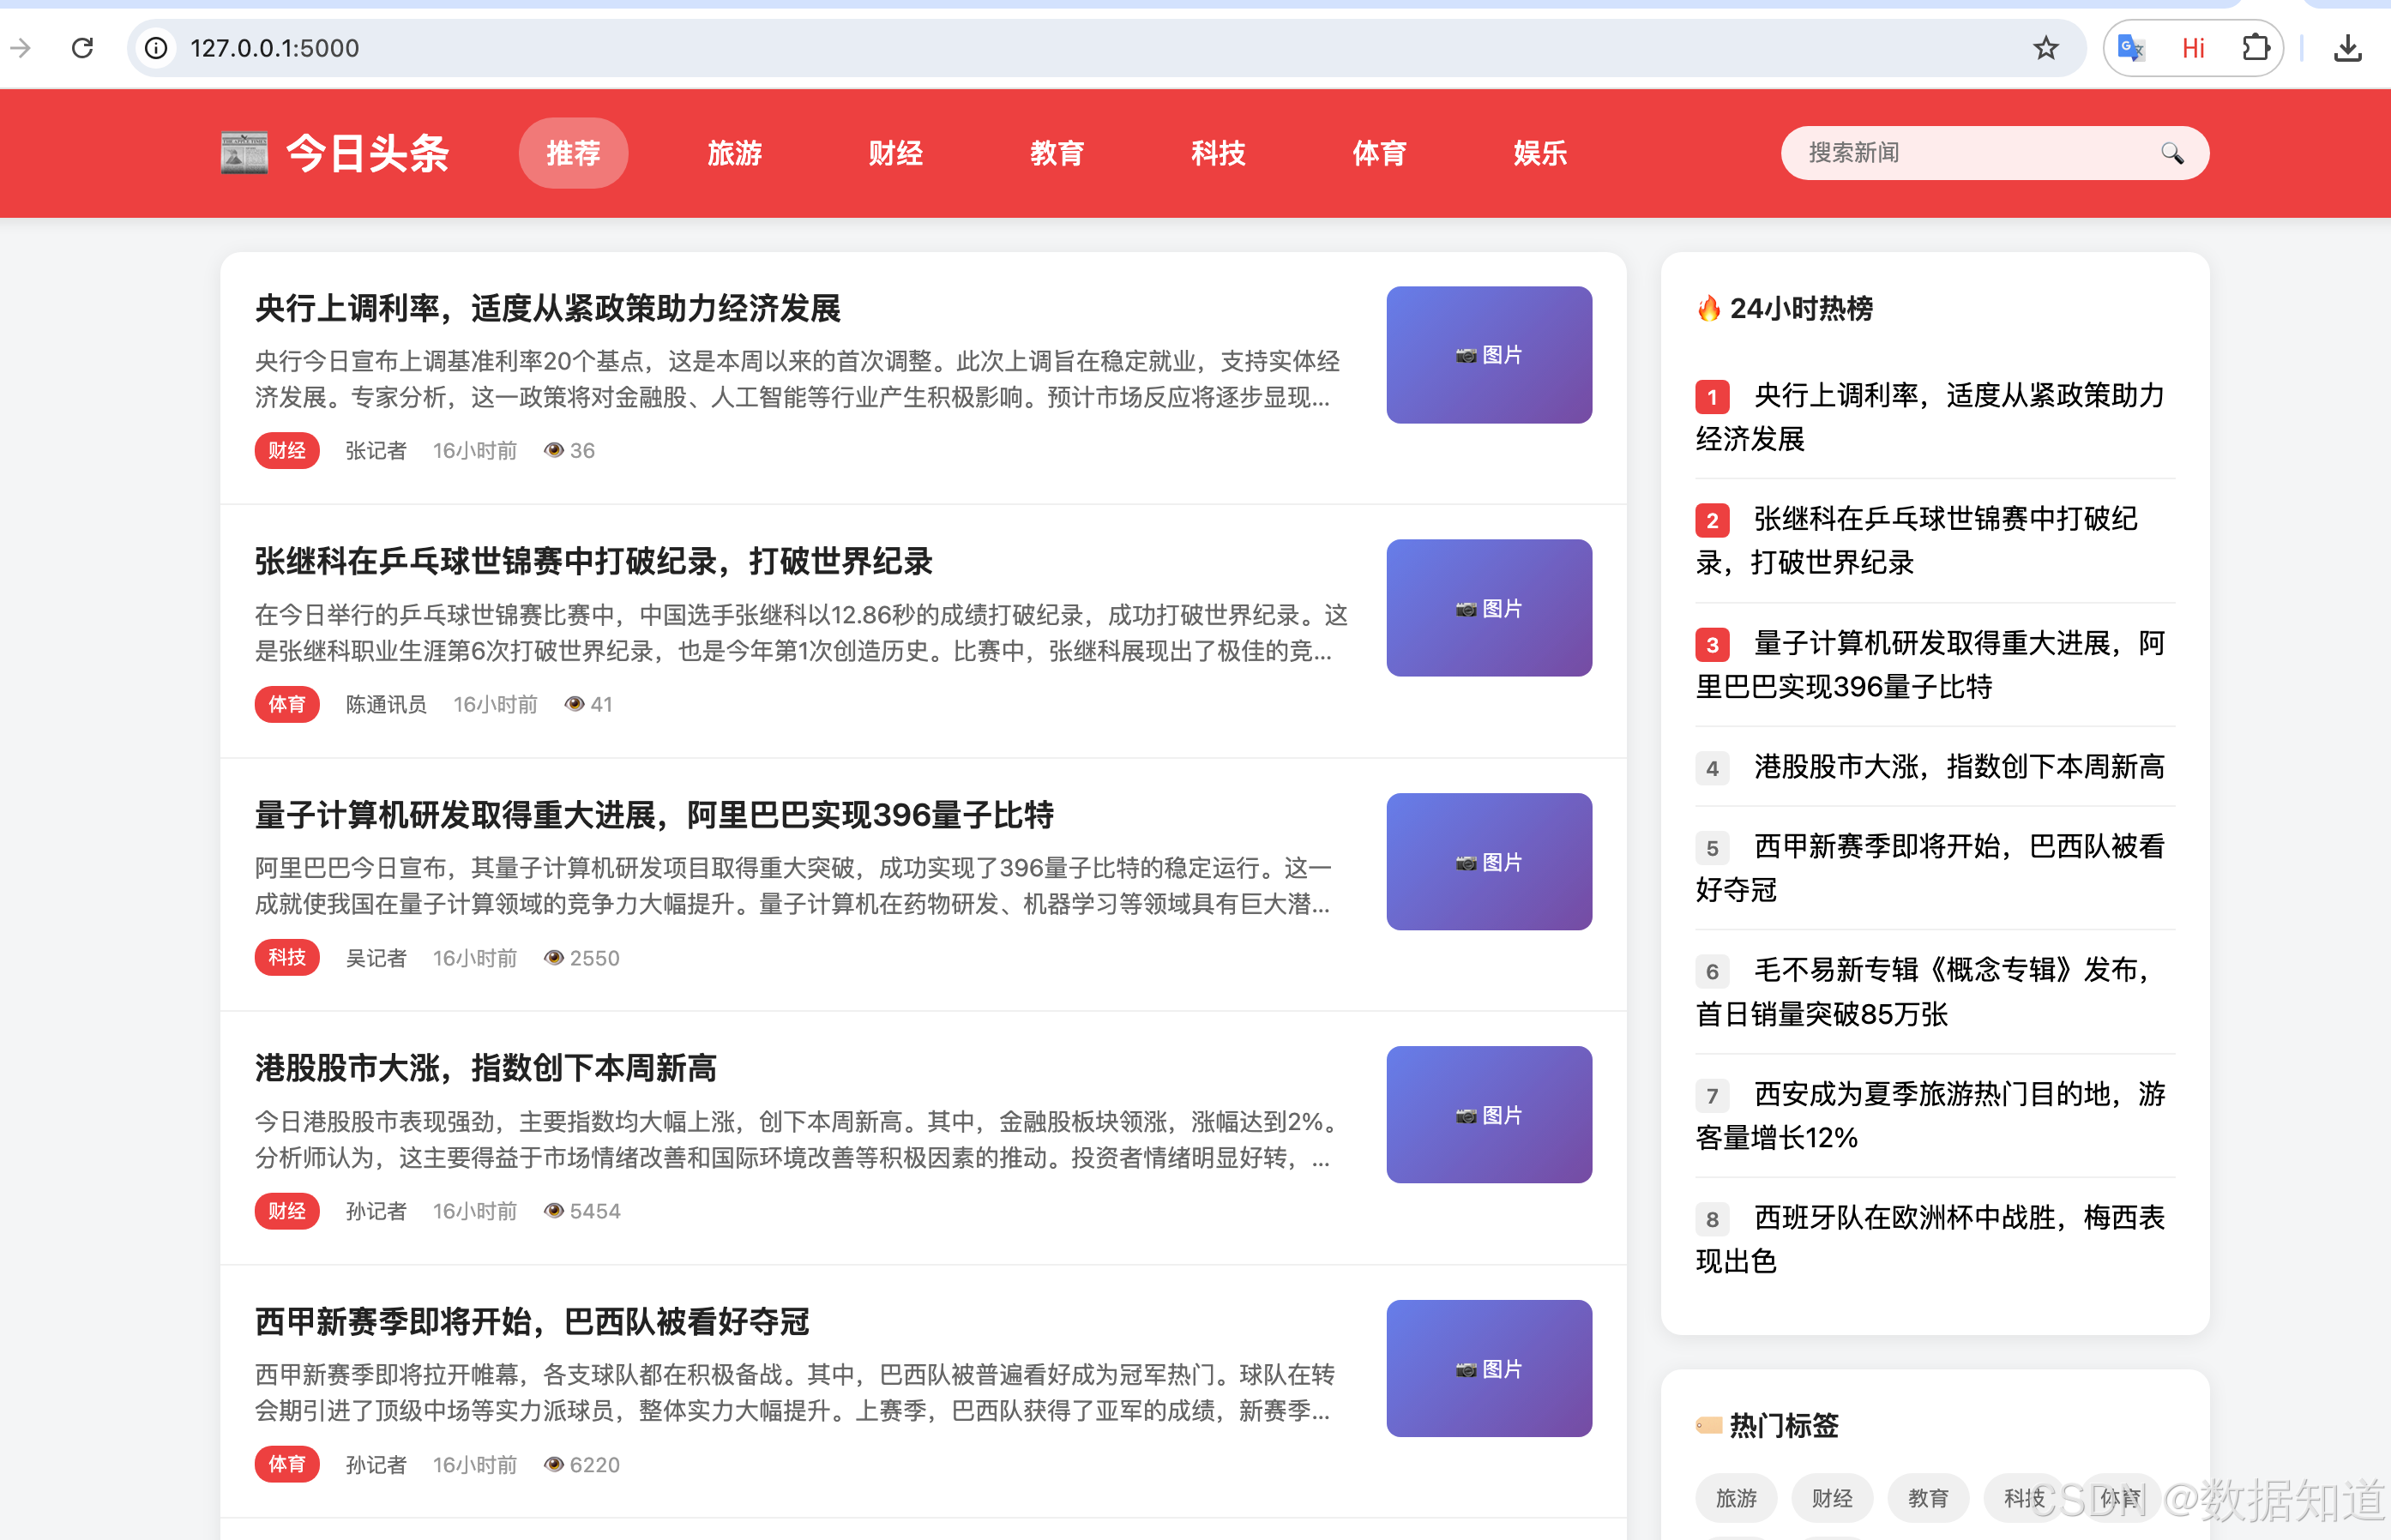Click the eye view-count icon next to 2550
Screen dimensions: 2391x1540
click(553, 957)
